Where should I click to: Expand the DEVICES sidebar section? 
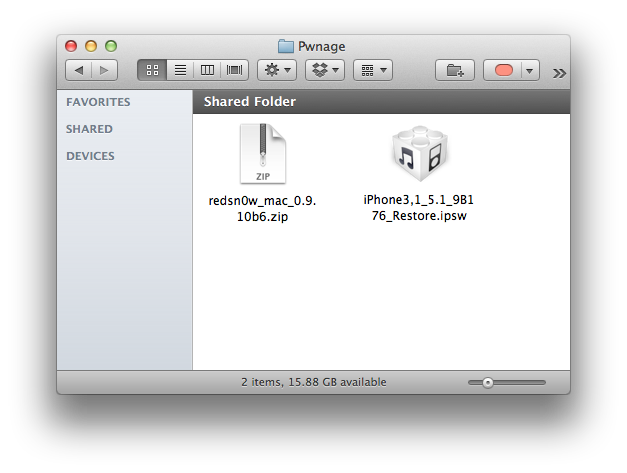(x=90, y=156)
